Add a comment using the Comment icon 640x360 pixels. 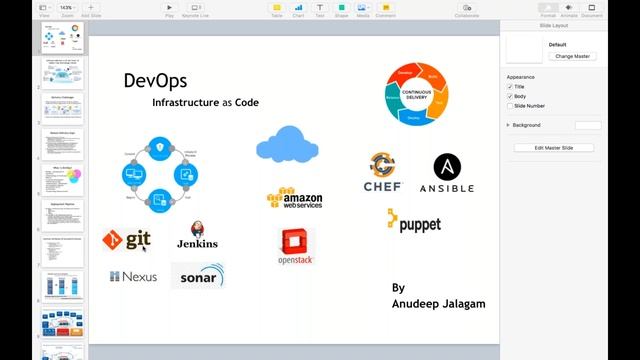tap(386, 8)
